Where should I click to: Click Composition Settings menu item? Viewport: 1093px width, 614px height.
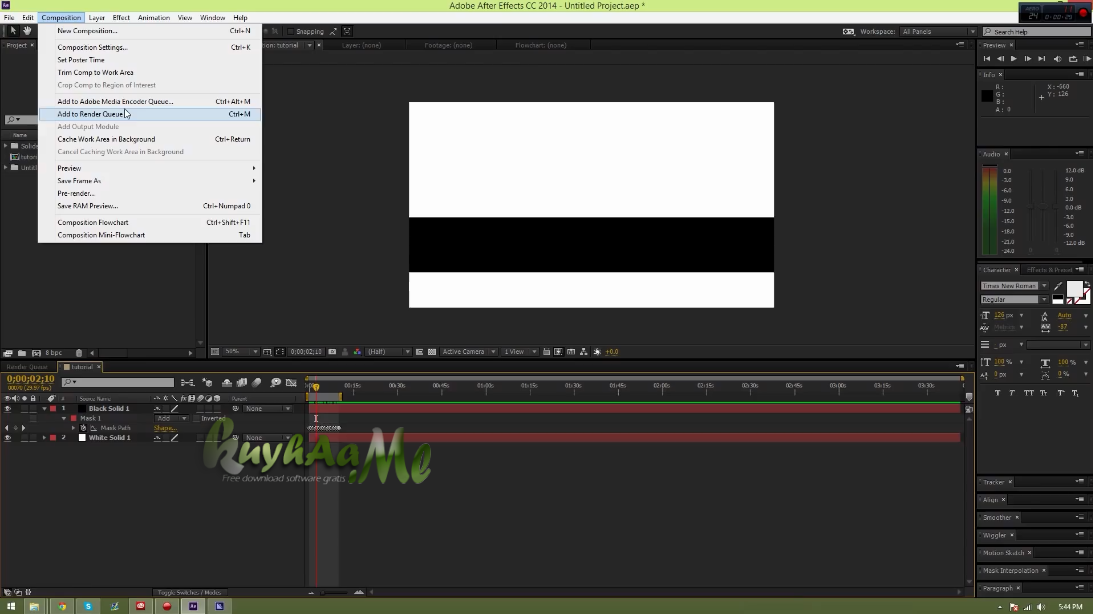tap(150, 47)
